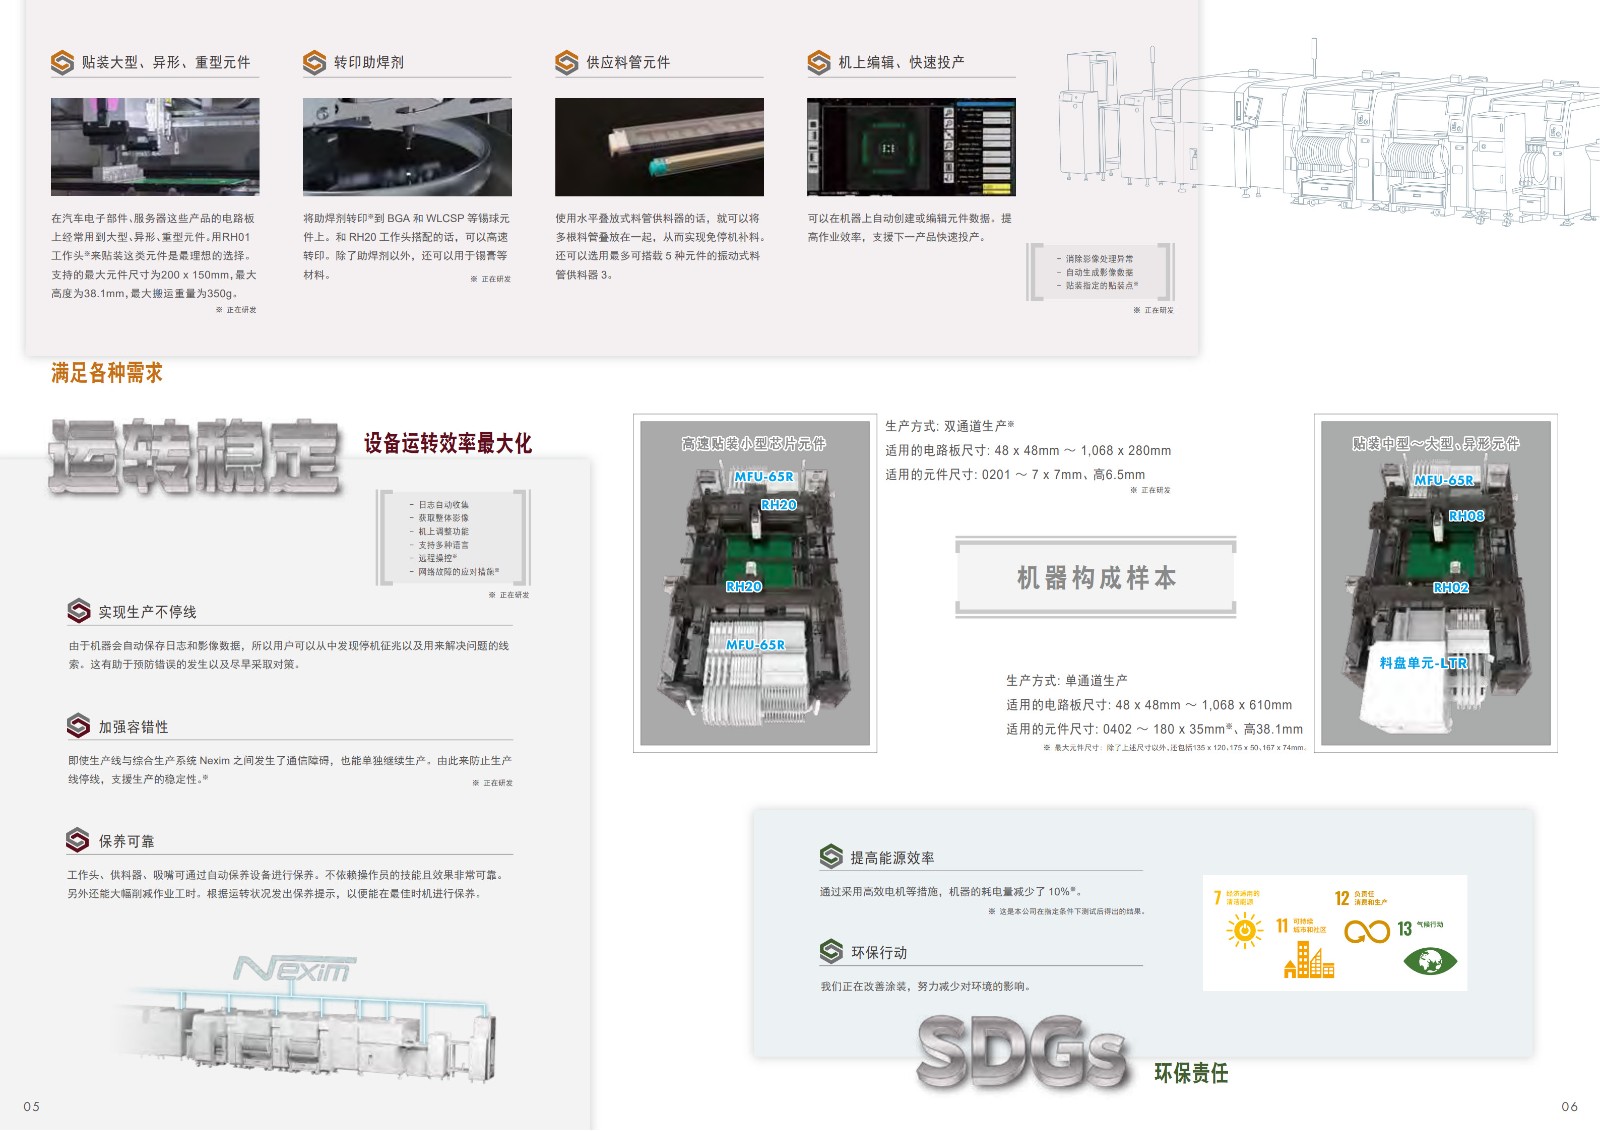Image resolution: width=1600 pixels, height=1131 pixels.
Task: Open the large odd-shaped component placement photo
Action: click(155, 147)
